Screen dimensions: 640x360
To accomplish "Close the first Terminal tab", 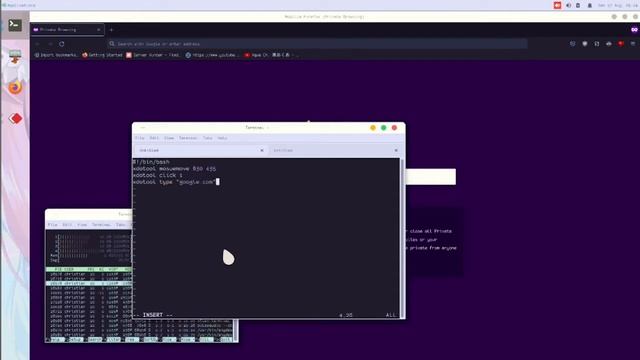I will [x=262, y=150].
